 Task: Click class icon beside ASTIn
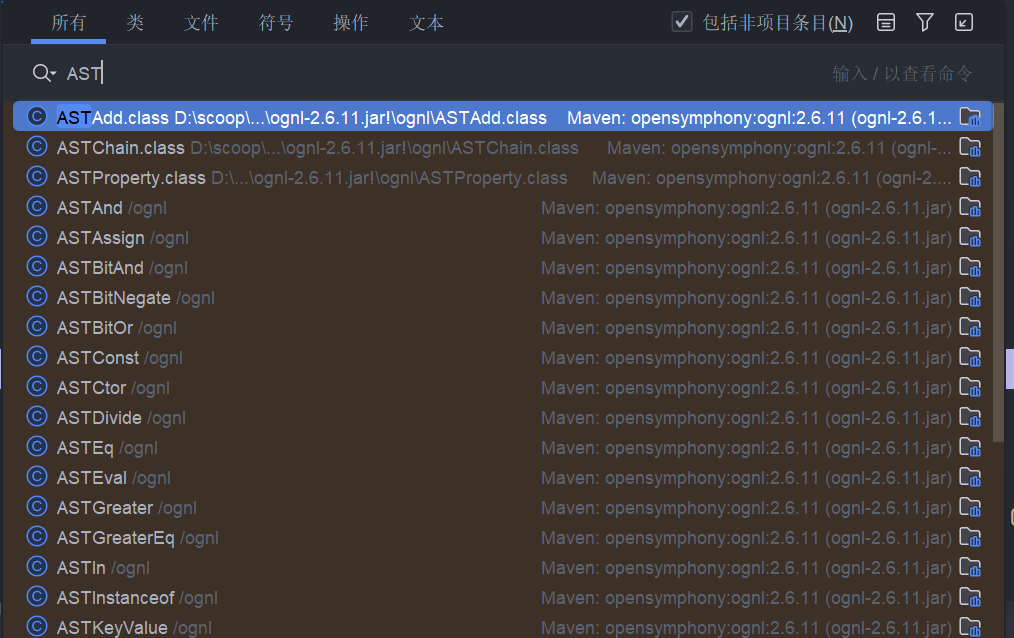[x=37, y=566]
